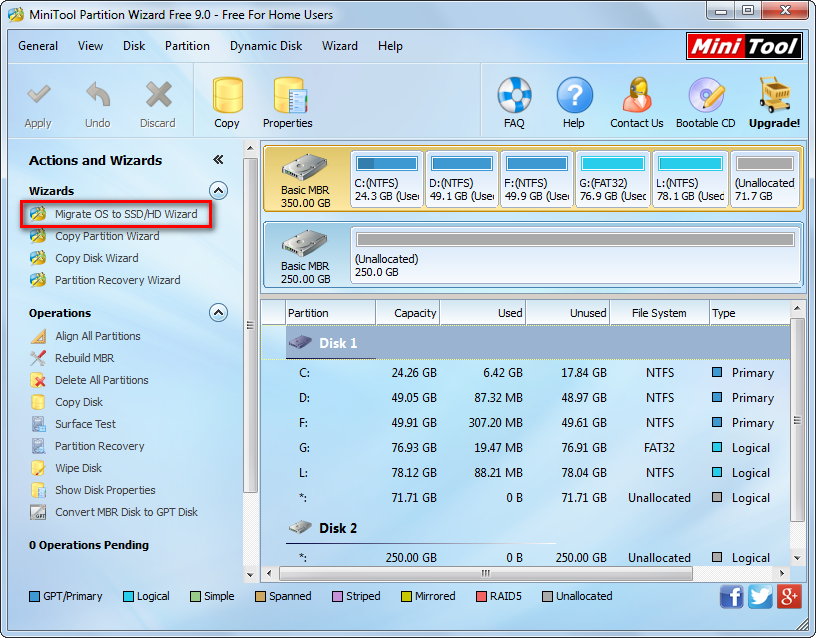
Task: Open the Twitter share icon
Action: tap(760, 596)
